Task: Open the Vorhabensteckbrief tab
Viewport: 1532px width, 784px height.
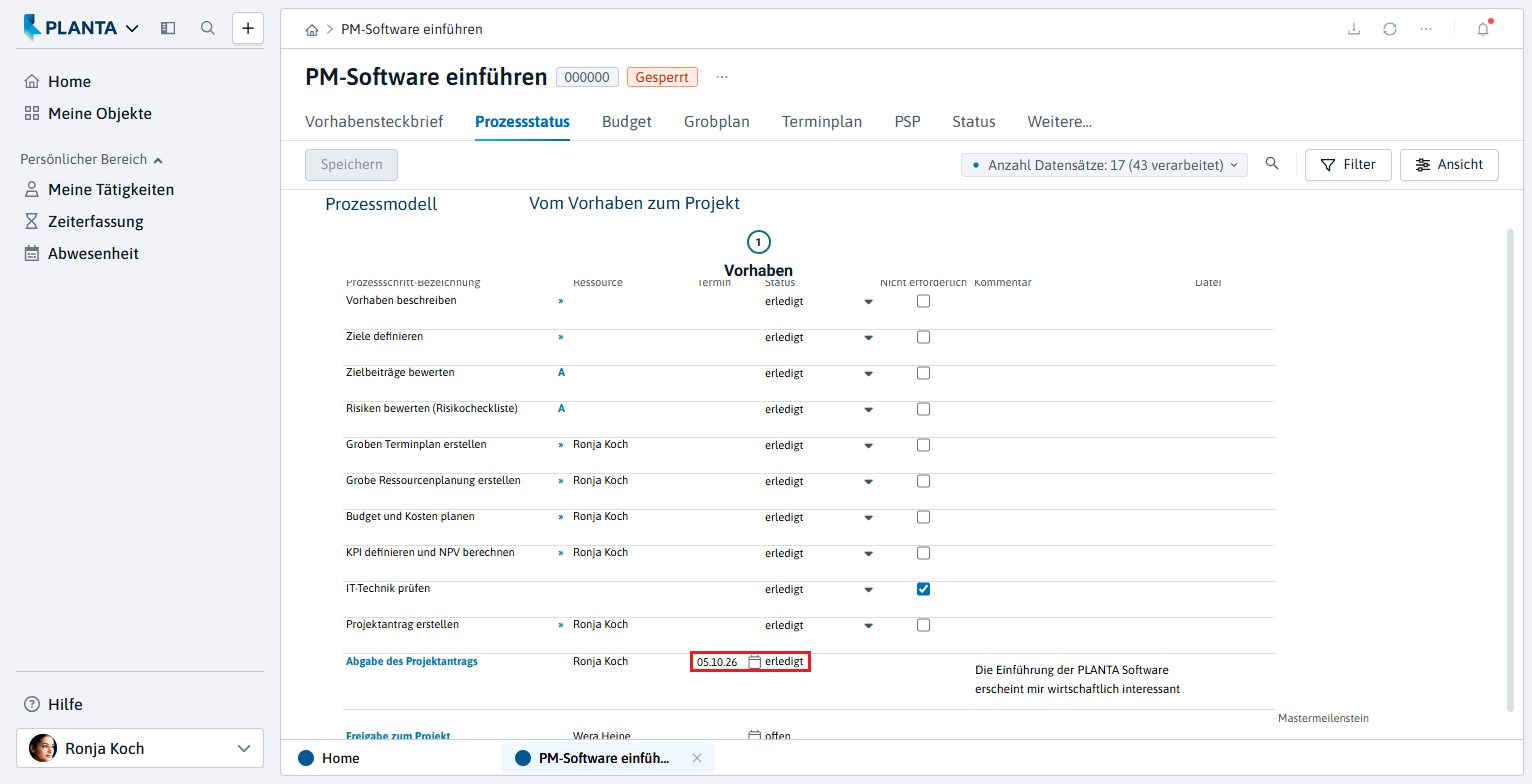Action: pos(374,122)
